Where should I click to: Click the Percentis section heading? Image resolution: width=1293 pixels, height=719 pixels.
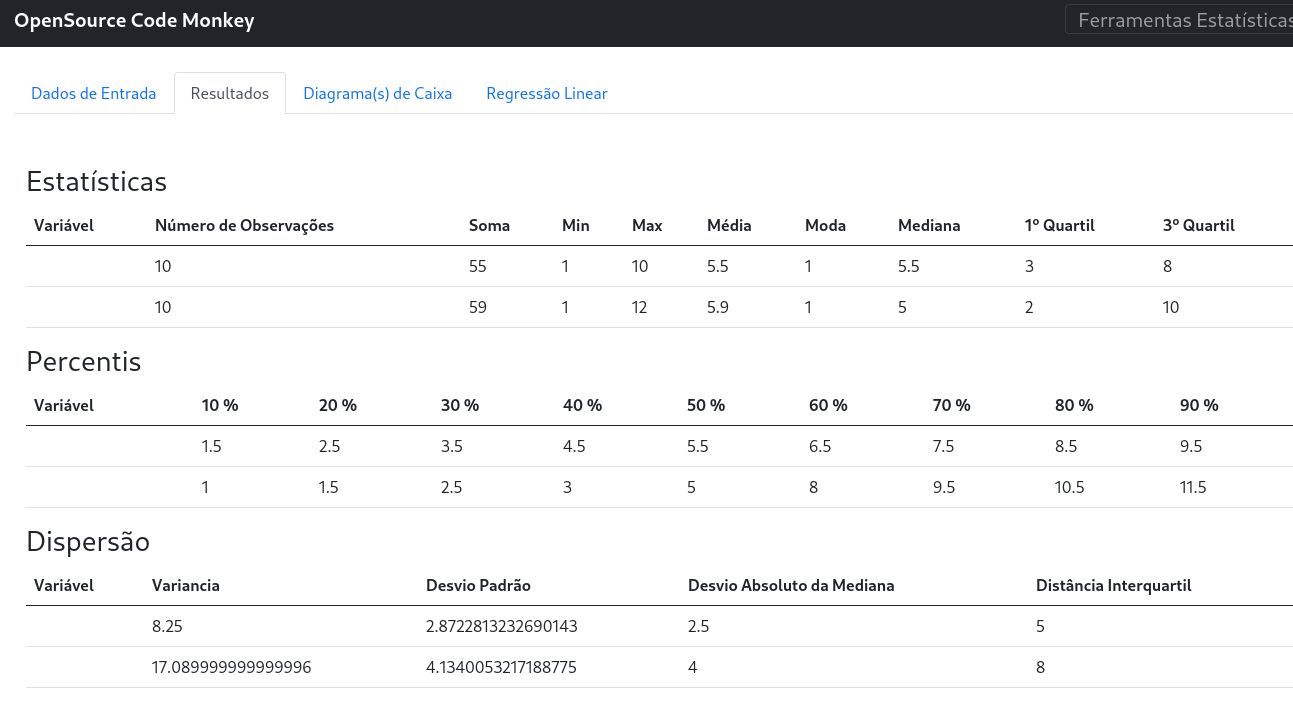tap(83, 361)
